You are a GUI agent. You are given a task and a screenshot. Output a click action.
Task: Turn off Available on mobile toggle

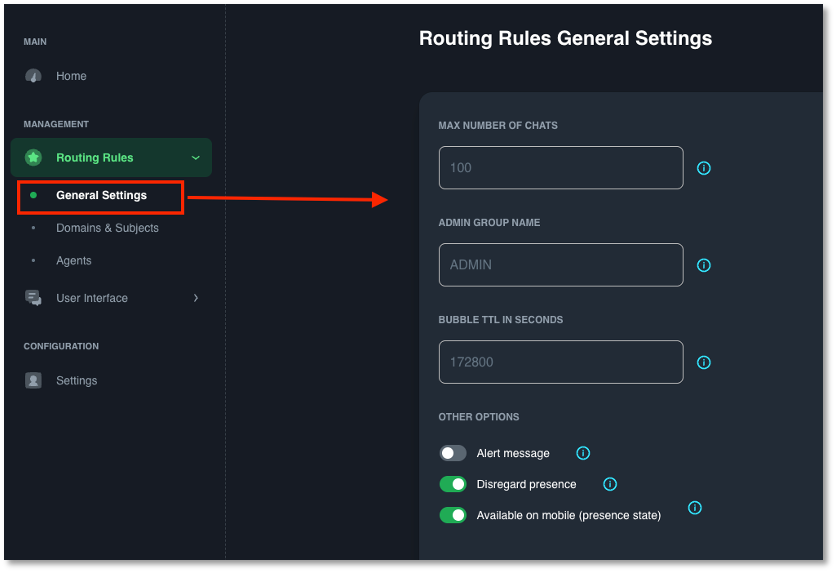point(453,515)
